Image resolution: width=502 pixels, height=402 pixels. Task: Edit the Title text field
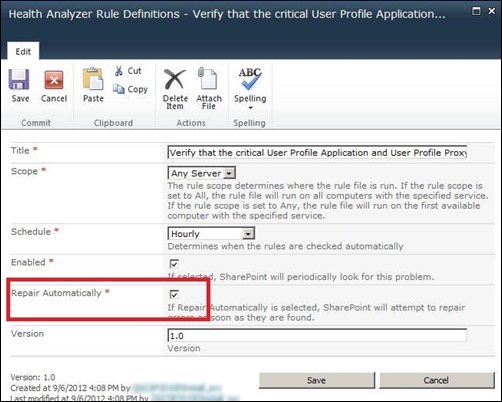[317, 152]
